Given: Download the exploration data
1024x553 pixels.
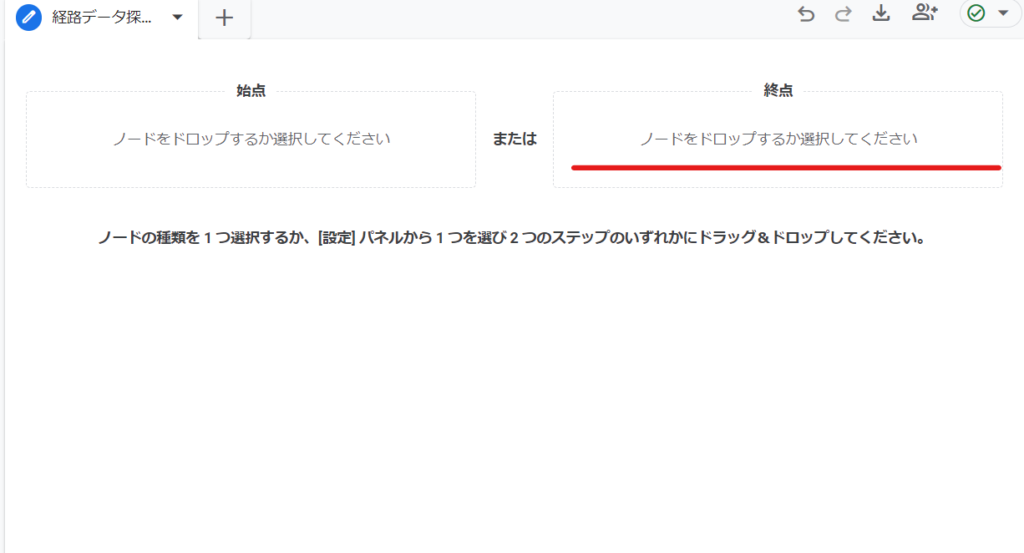Looking at the screenshot, I should click(881, 13).
